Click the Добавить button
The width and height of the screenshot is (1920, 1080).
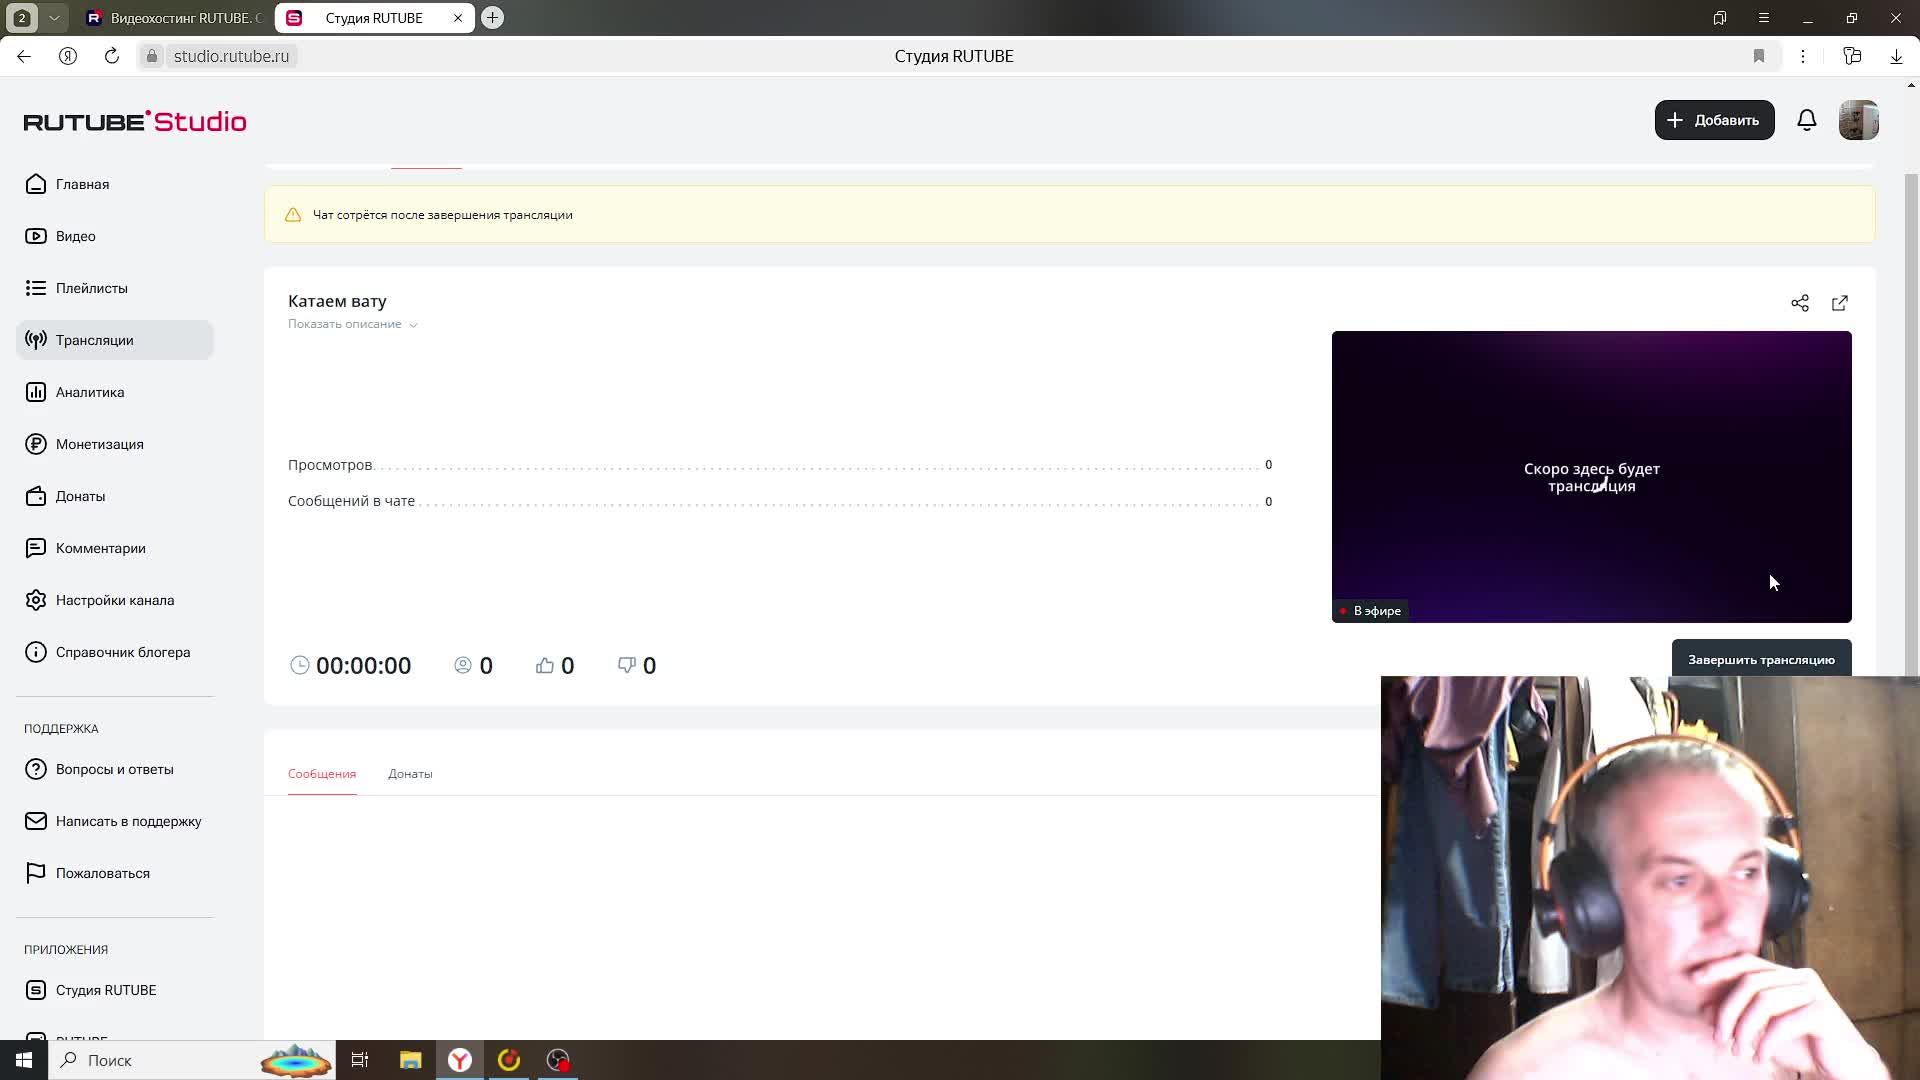(1714, 120)
